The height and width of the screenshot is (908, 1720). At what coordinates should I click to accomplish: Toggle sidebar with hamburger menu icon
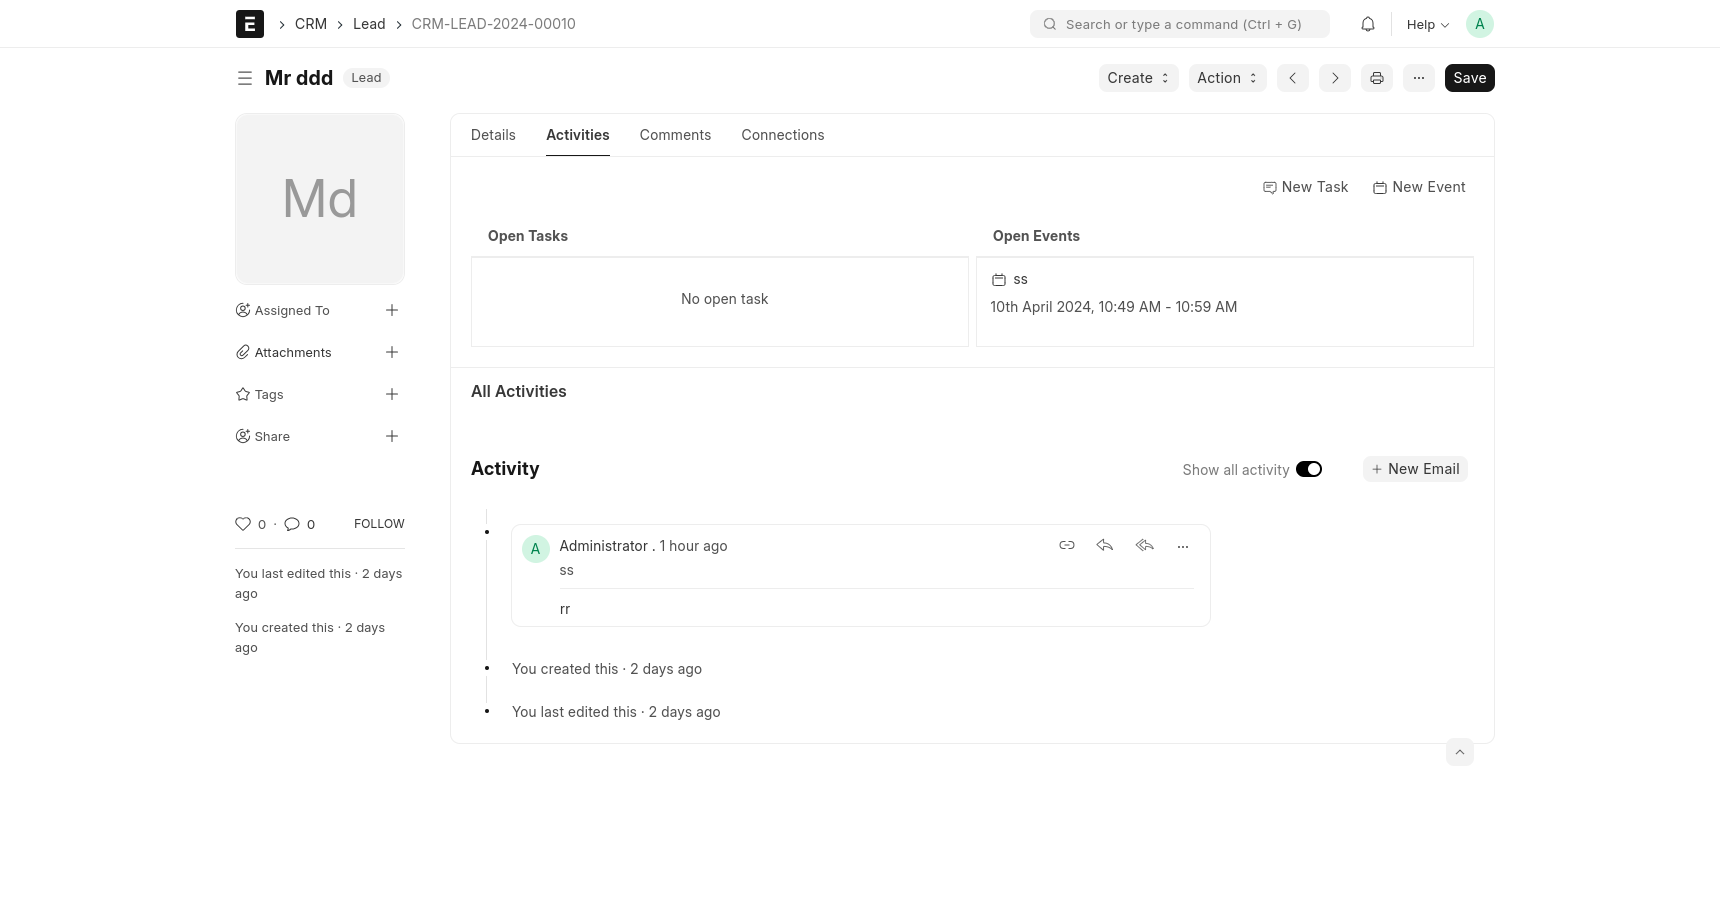click(x=244, y=78)
